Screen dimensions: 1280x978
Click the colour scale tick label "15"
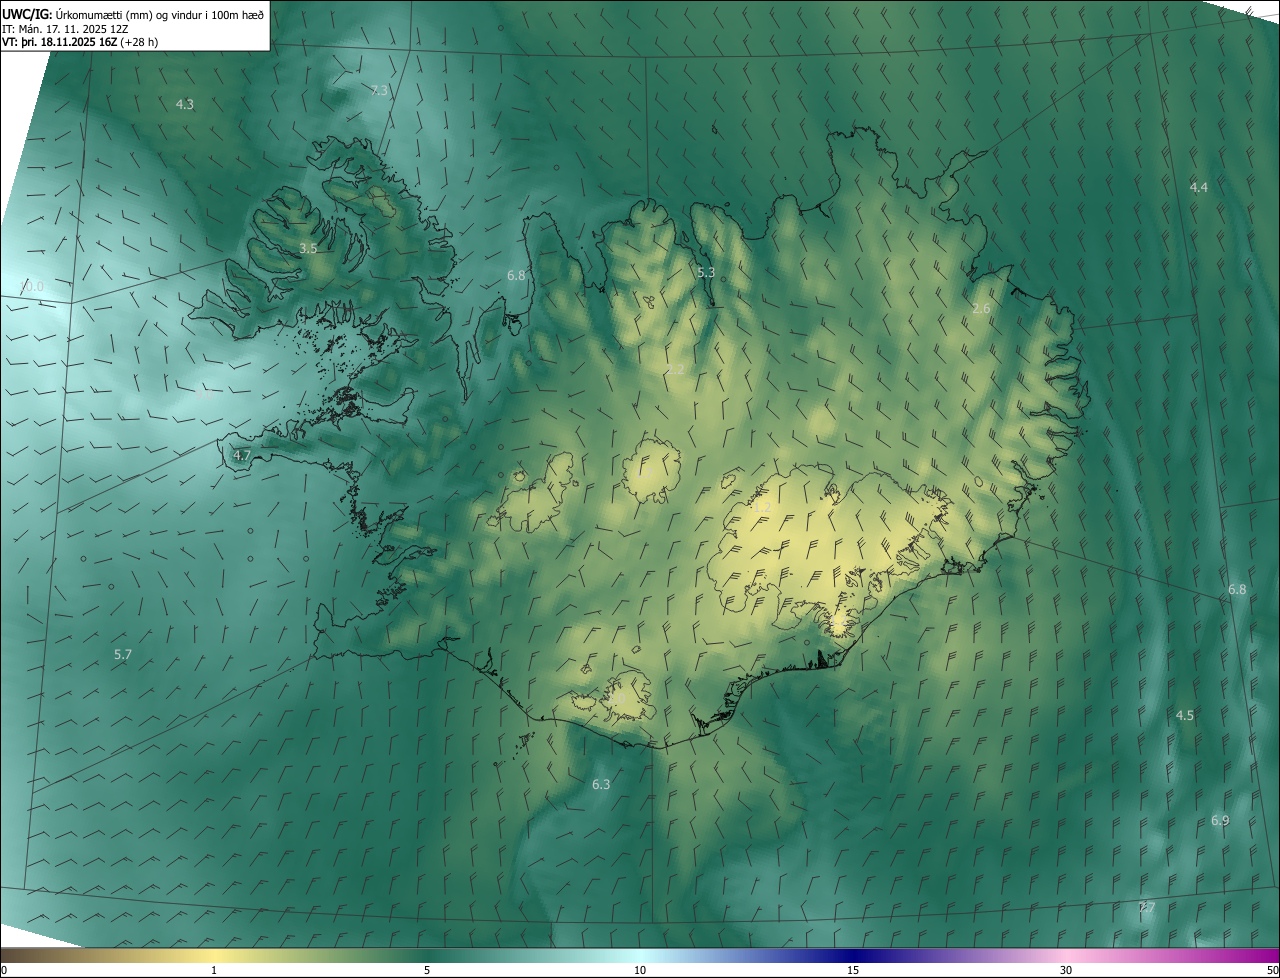(x=853, y=970)
